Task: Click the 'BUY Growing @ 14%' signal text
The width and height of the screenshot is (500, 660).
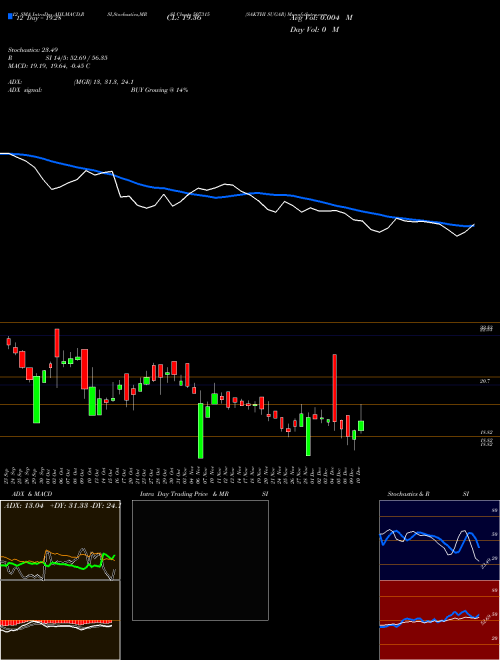Action: pyautogui.click(x=159, y=90)
